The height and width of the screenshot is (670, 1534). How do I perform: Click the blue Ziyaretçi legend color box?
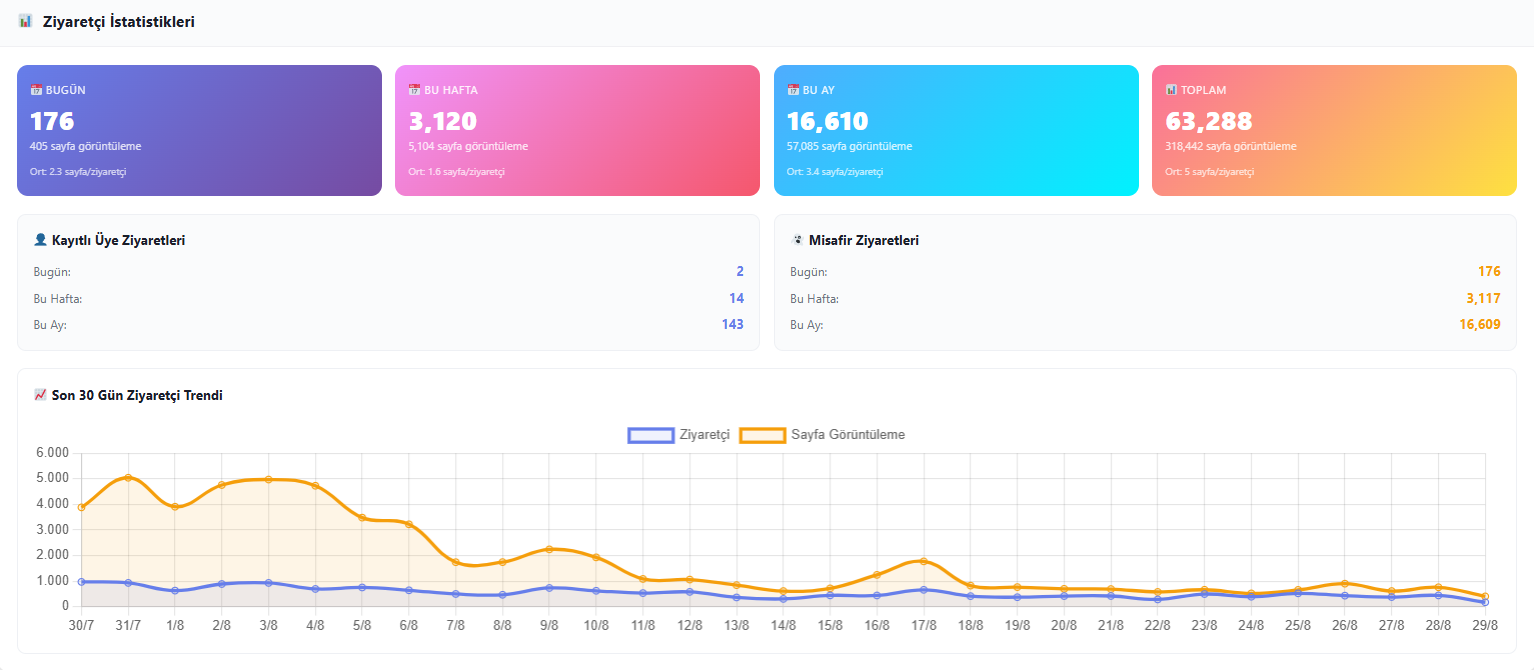pyautogui.click(x=650, y=435)
